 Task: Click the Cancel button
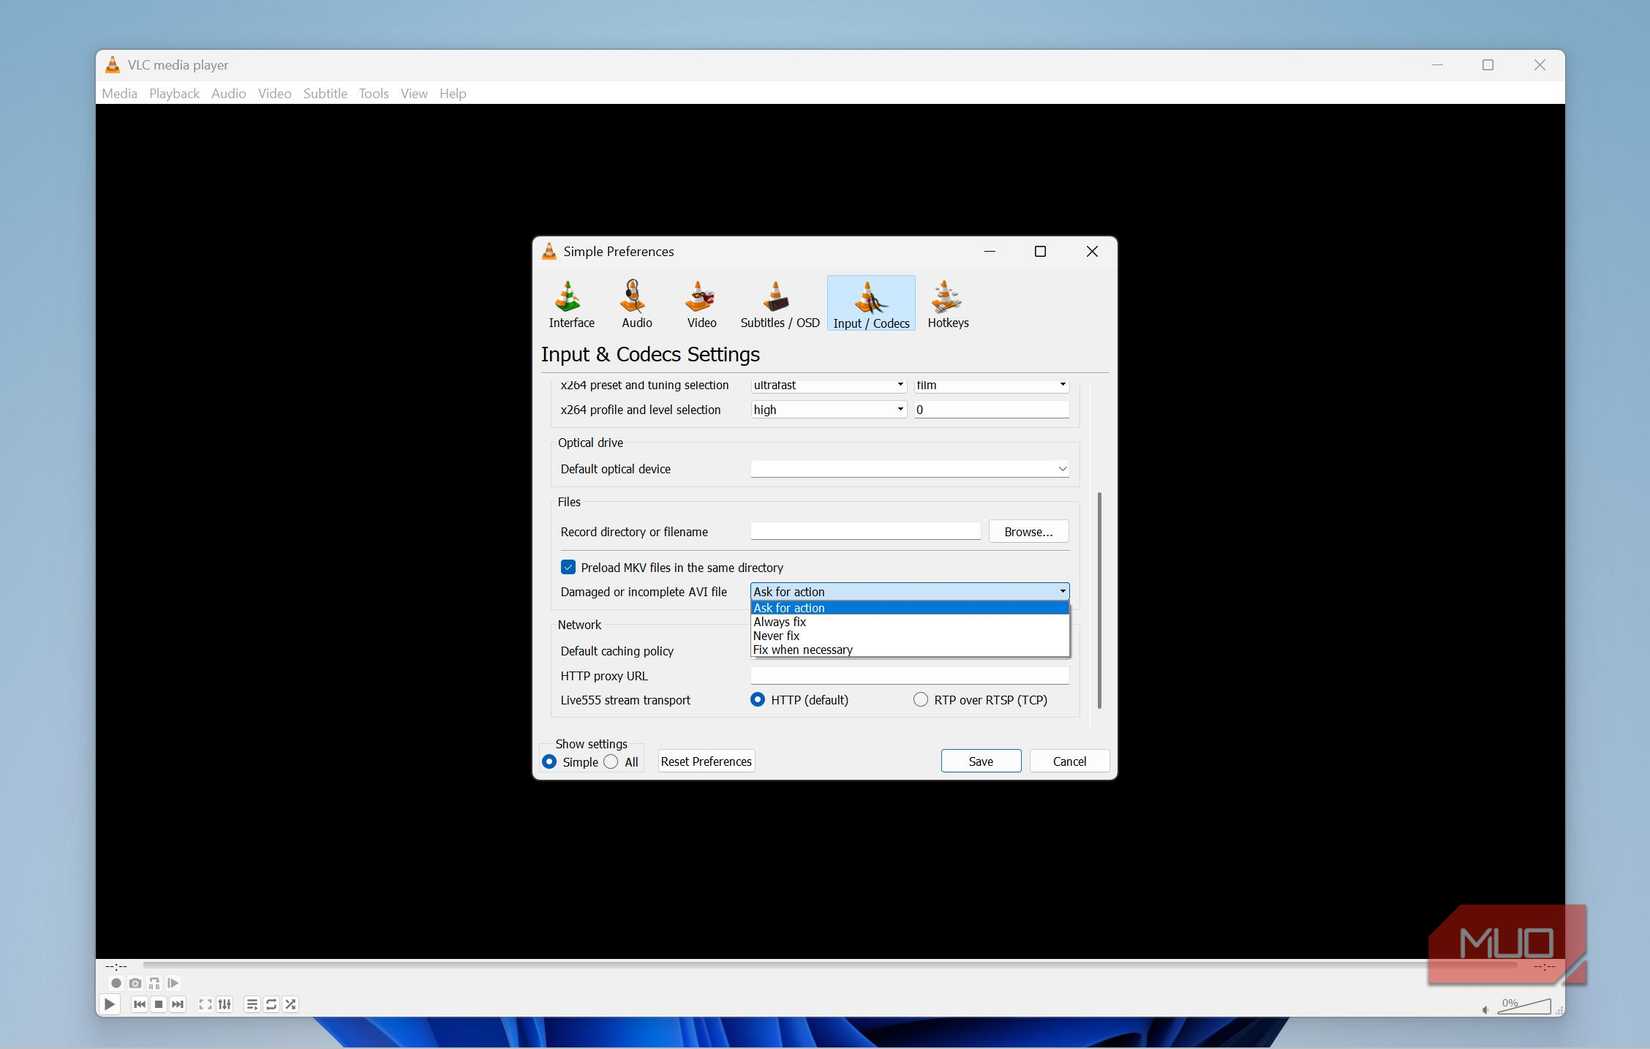coord(1069,761)
